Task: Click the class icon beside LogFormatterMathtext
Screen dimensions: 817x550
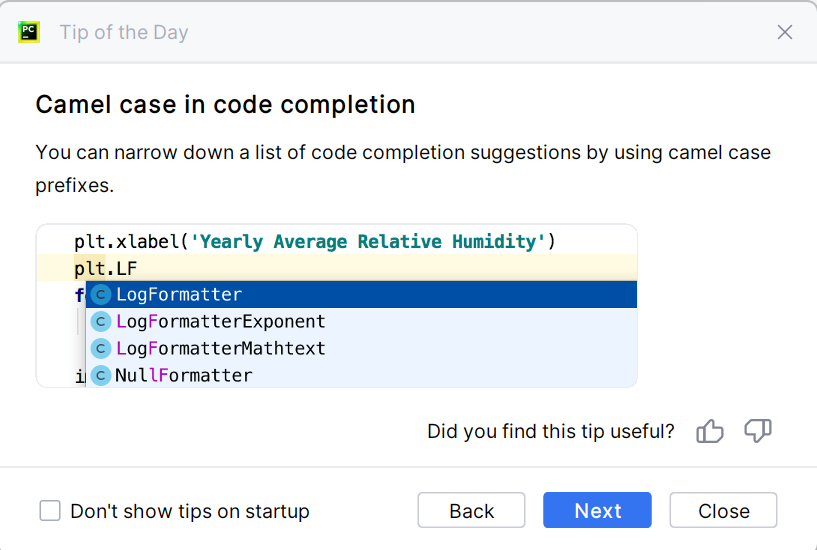Action: pyautogui.click(x=100, y=348)
